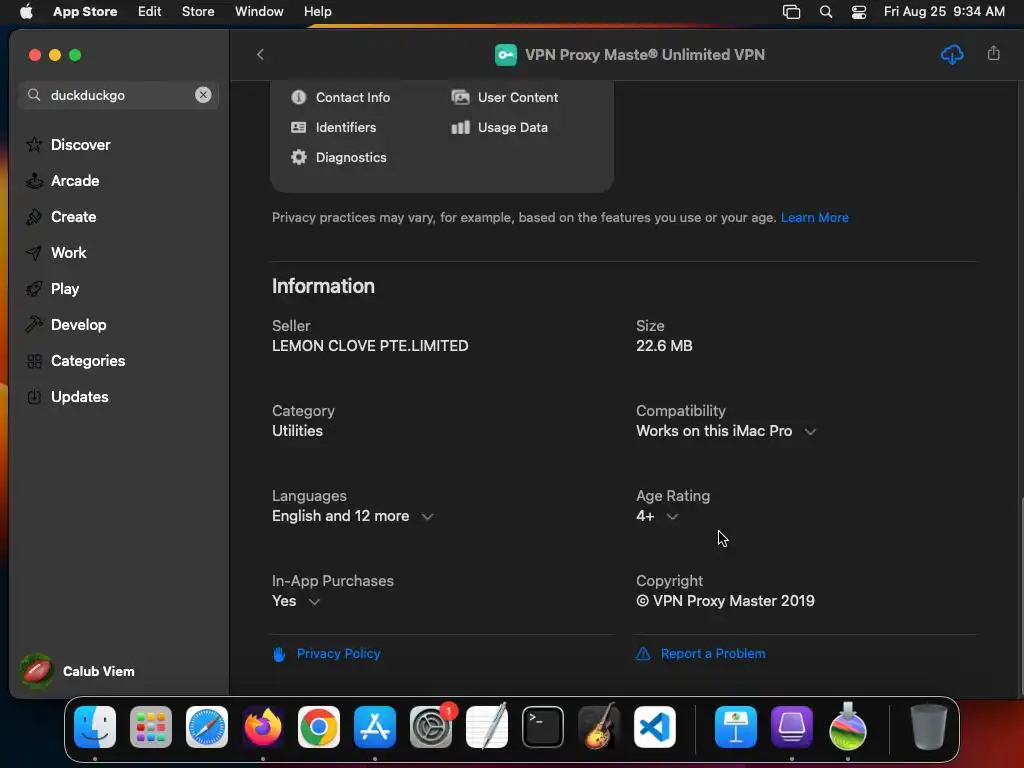This screenshot has height=768, width=1024.
Task: Expand the Compatibility chevron
Action: tap(810, 431)
